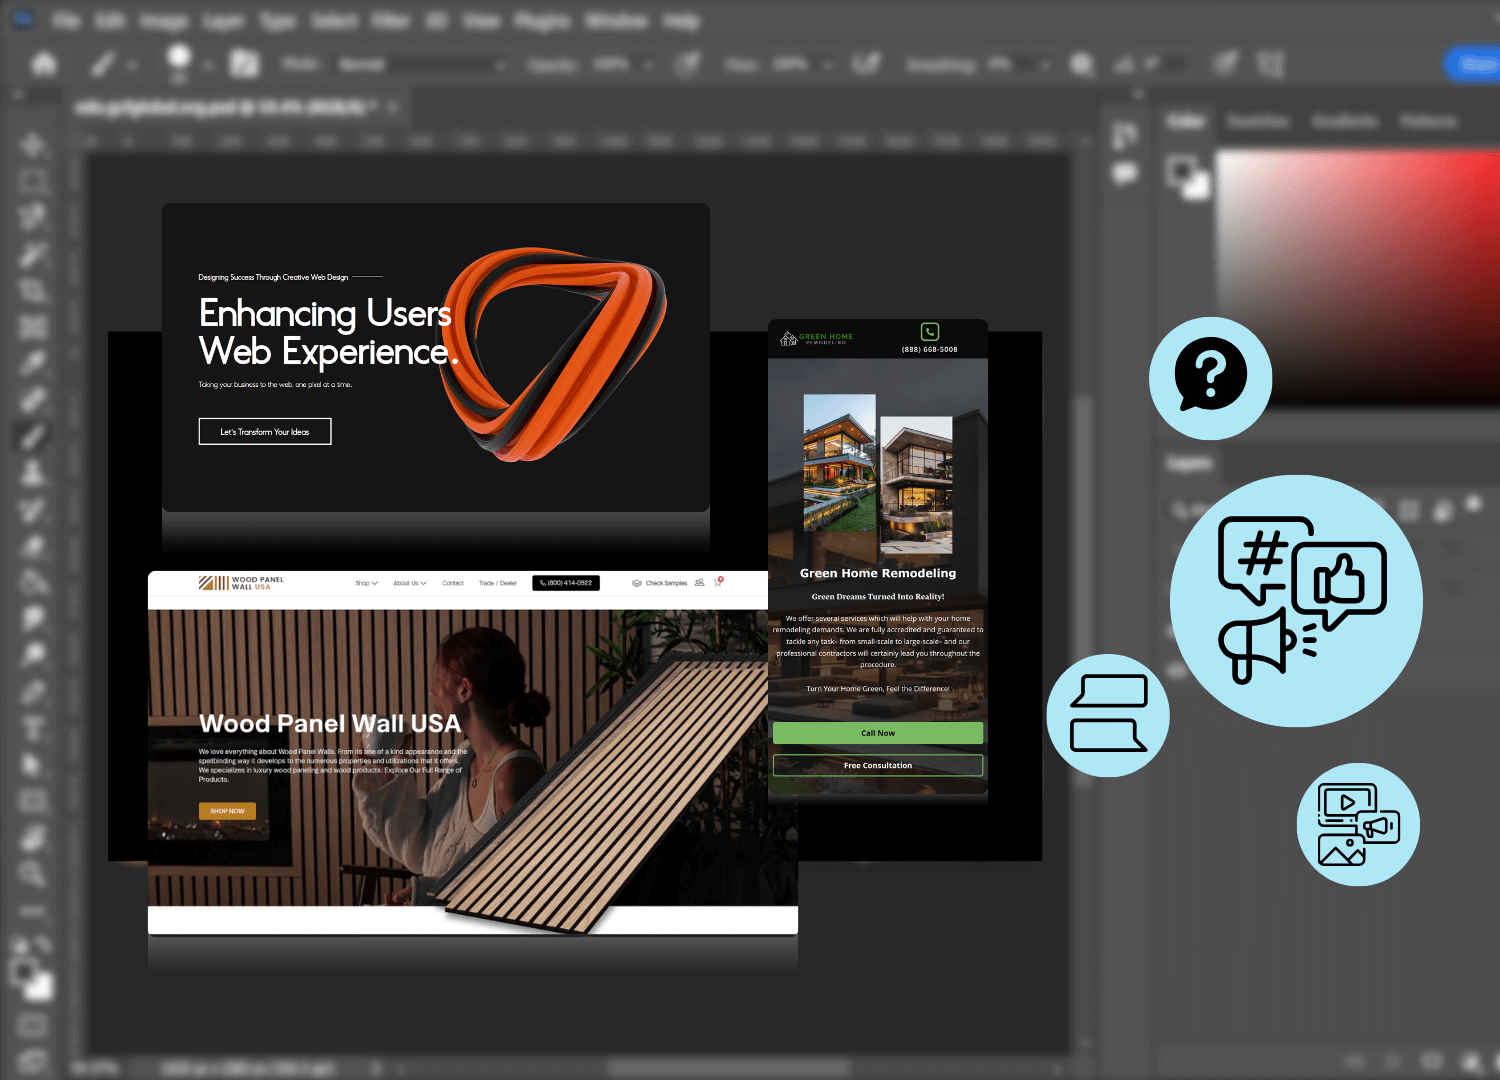This screenshot has width=1500, height=1080.
Task: Click the Wood Panel Wall USA logo
Action: click(241, 583)
